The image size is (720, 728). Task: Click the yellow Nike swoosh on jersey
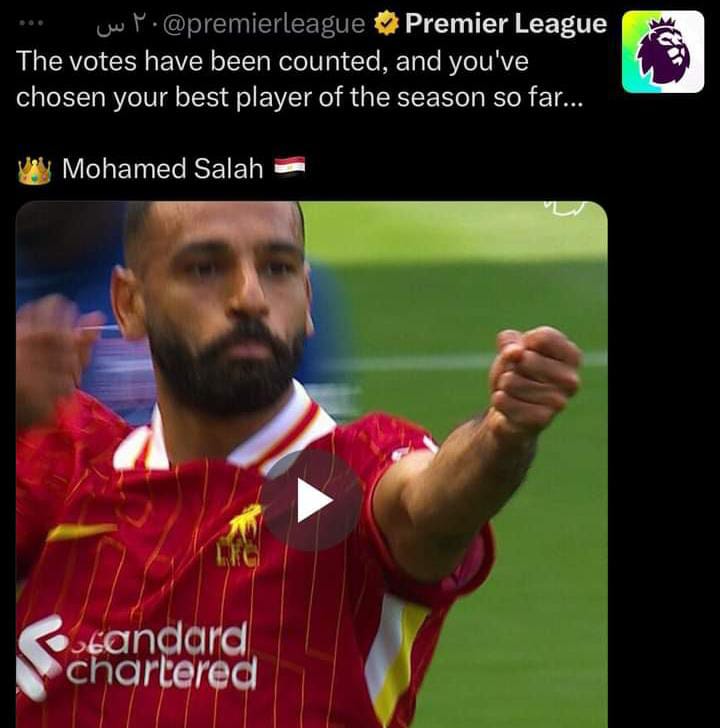click(x=81, y=531)
